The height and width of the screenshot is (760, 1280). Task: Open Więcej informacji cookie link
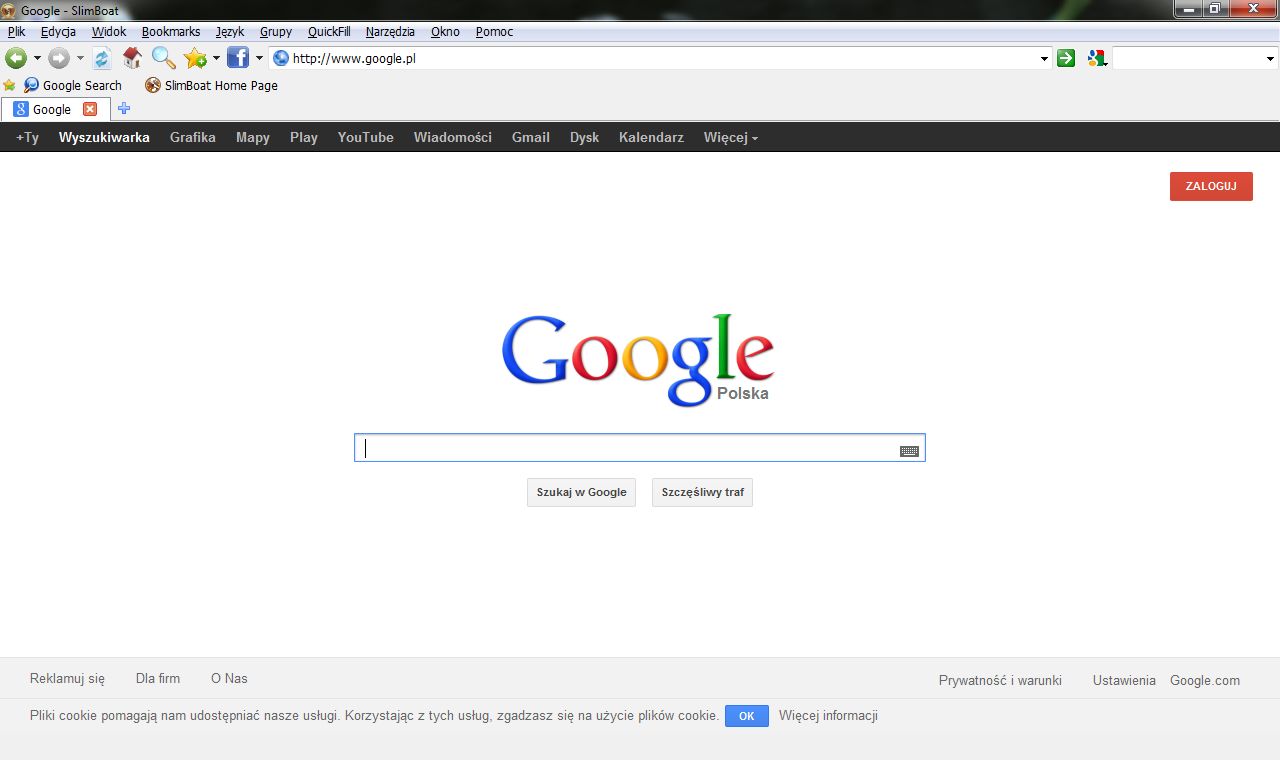point(828,716)
